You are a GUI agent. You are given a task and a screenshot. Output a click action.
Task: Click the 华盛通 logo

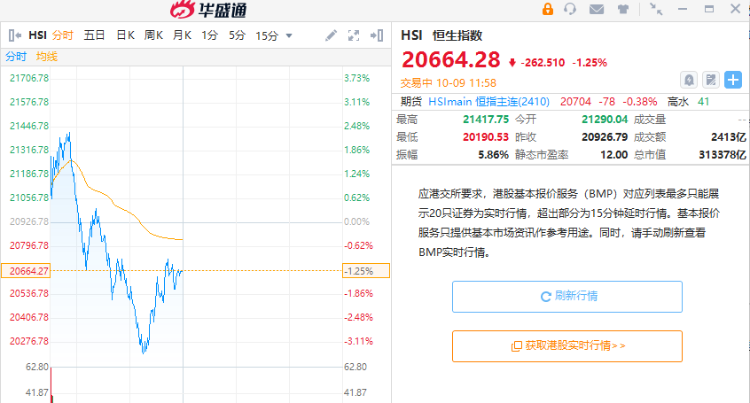pos(209,10)
